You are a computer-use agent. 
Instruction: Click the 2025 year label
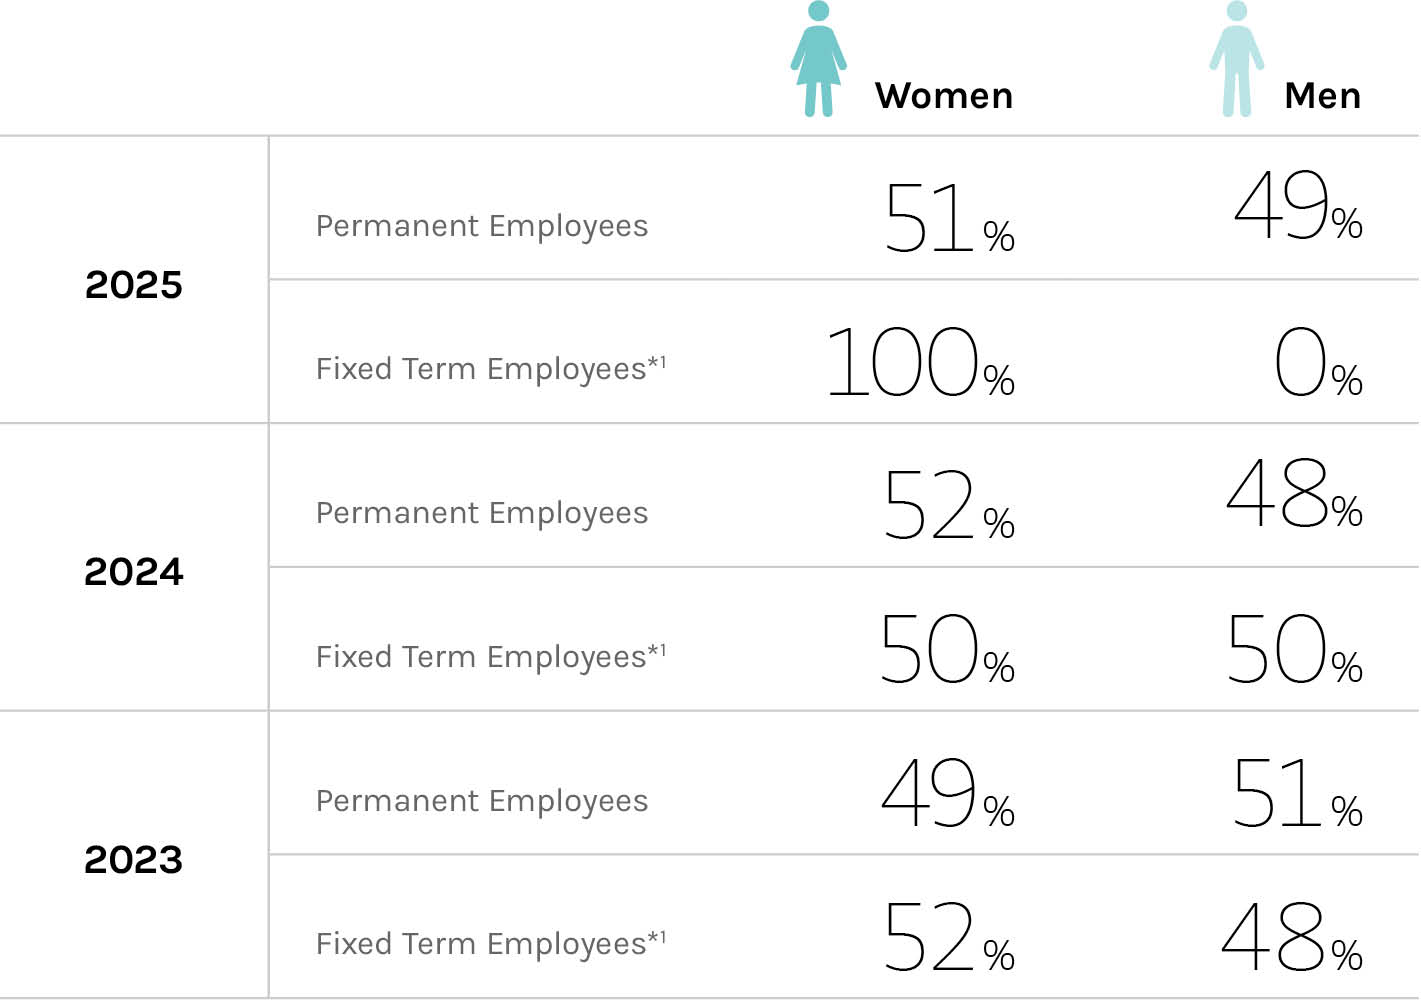(134, 285)
